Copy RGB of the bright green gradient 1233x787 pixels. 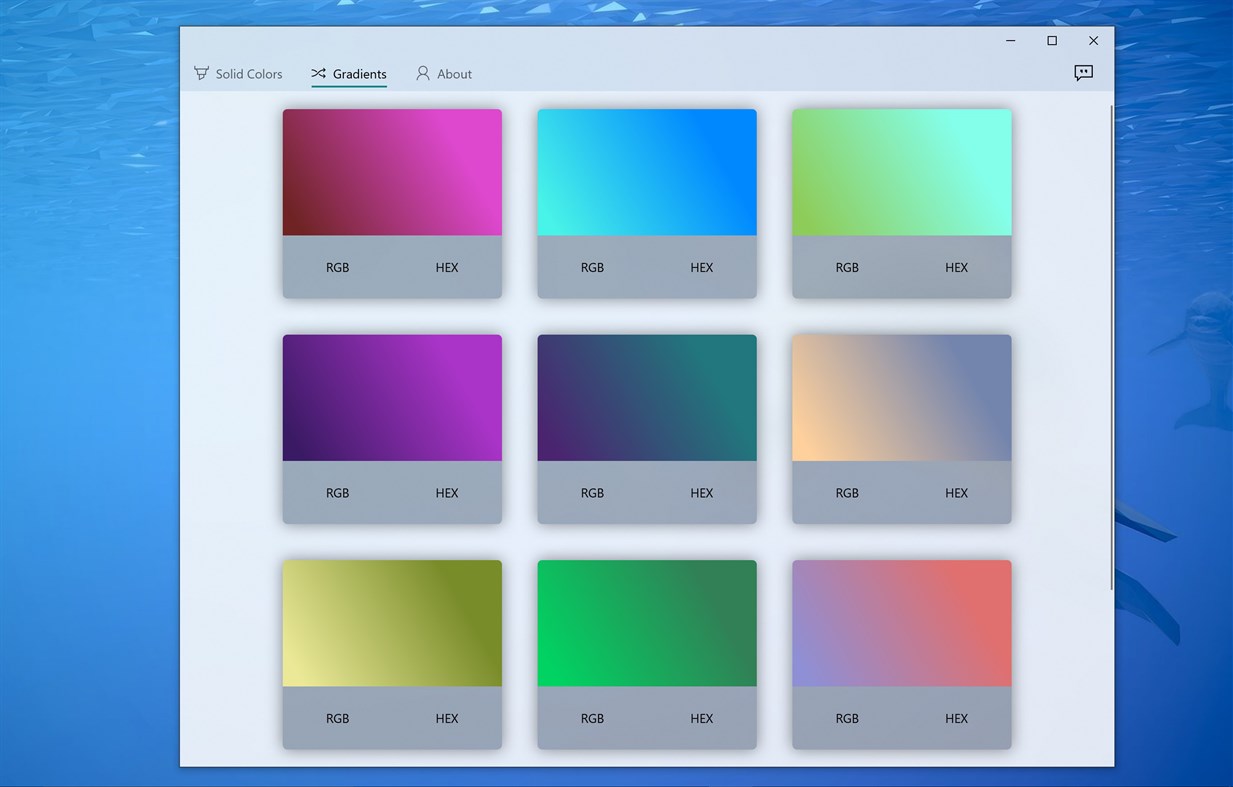(x=592, y=718)
